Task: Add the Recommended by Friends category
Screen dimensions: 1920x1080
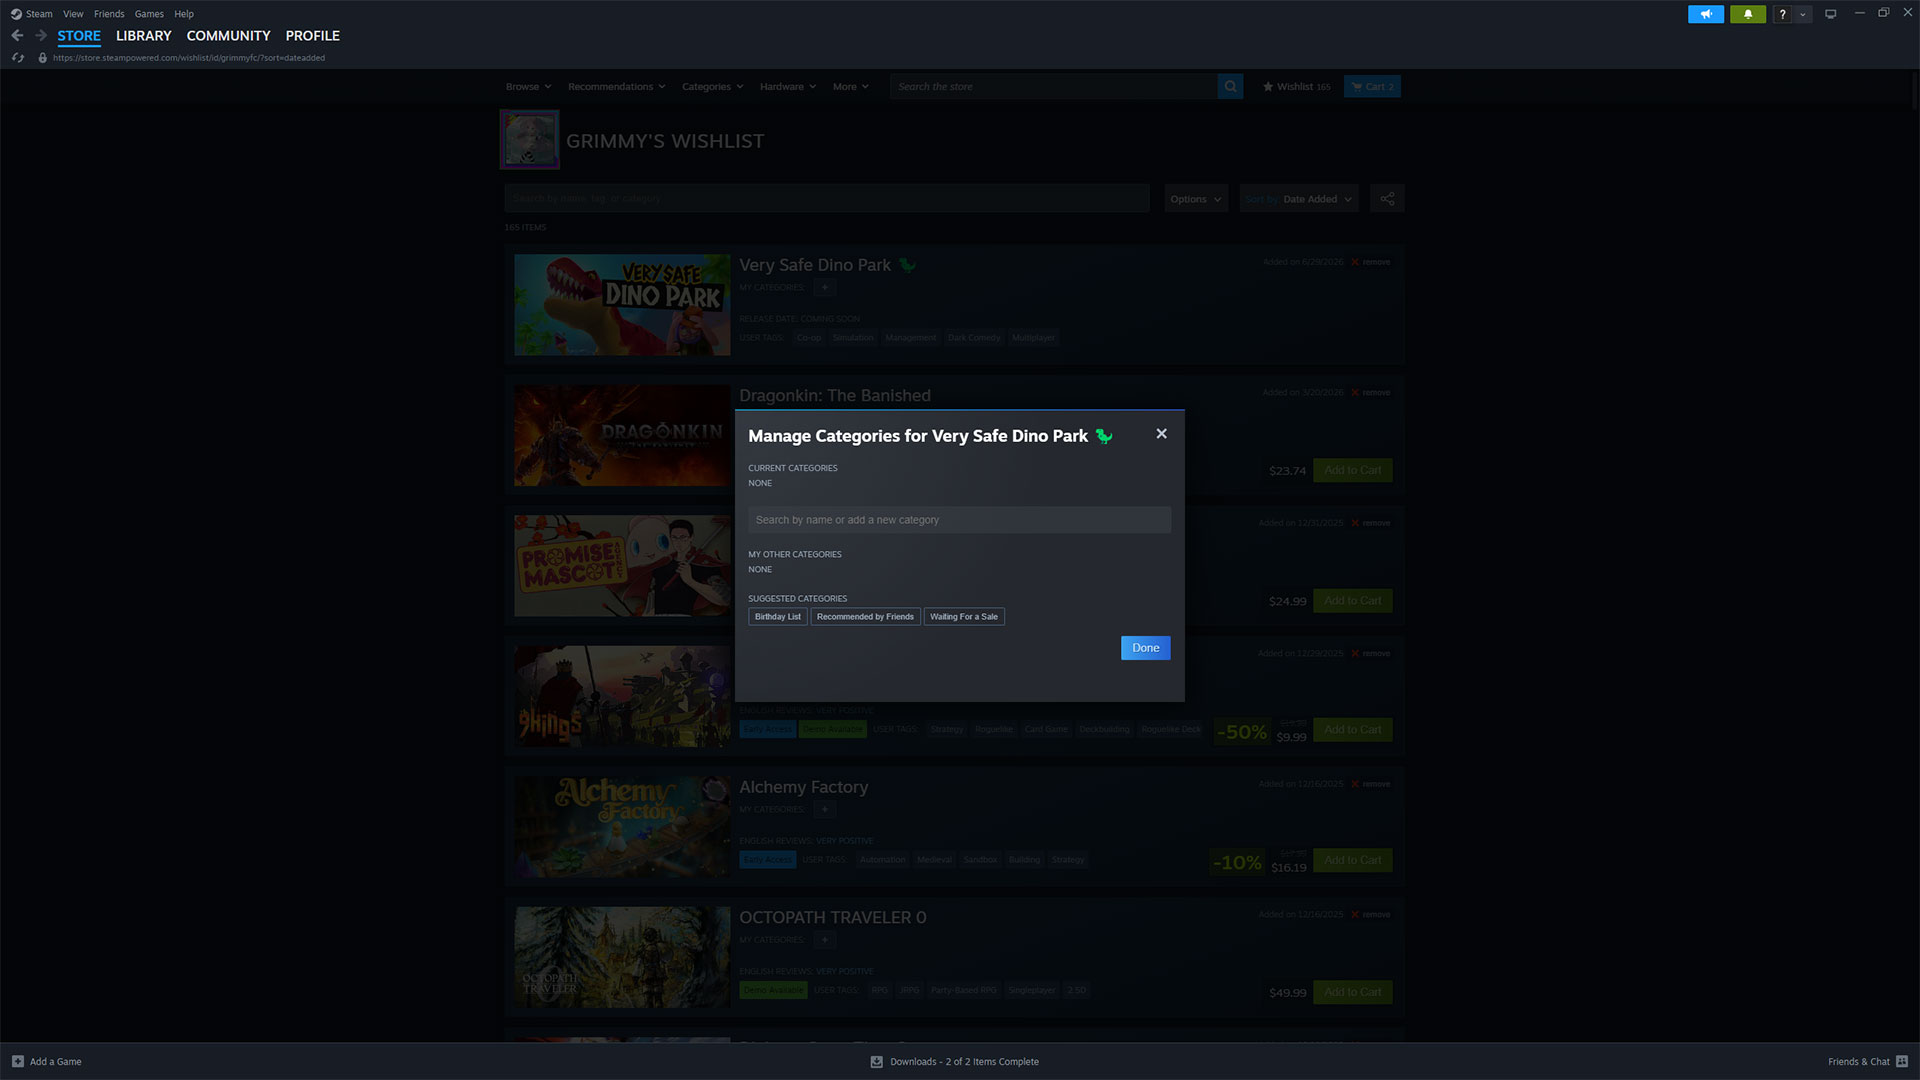Action: coord(865,617)
